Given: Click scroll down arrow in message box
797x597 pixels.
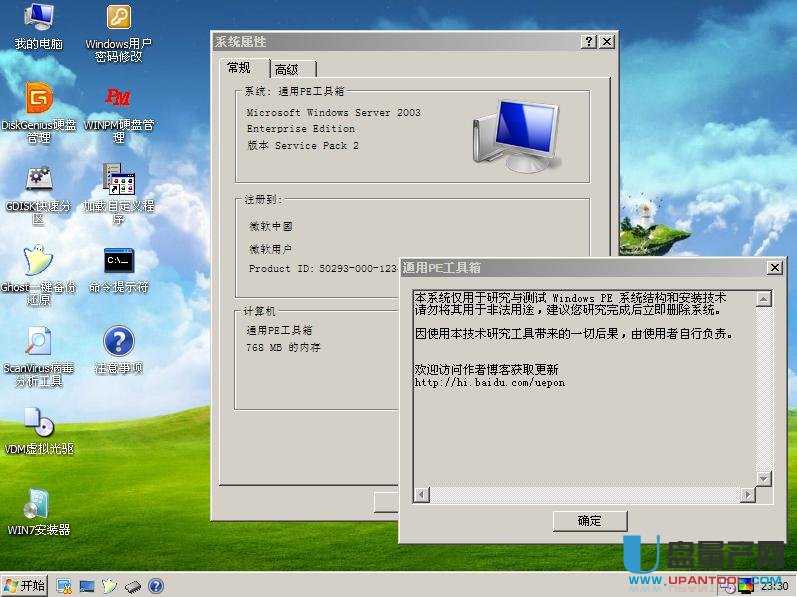Looking at the screenshot, I should 763,478.
